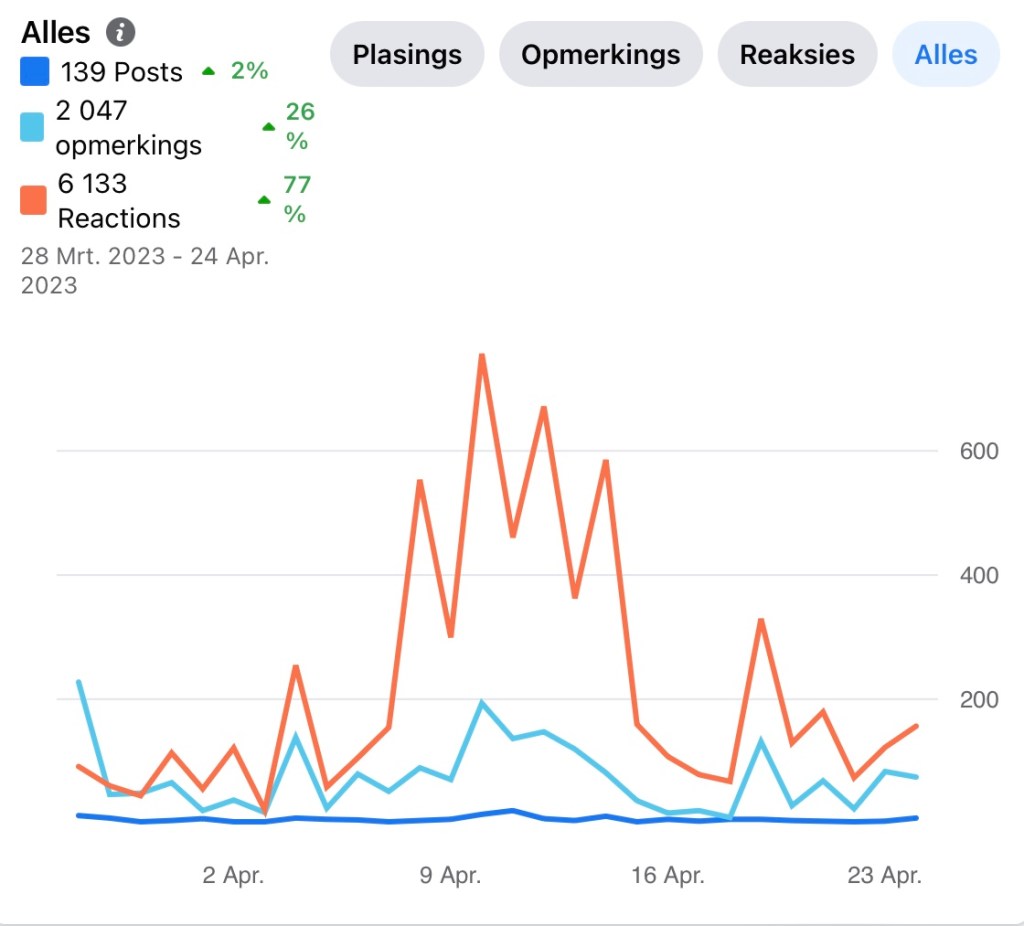
Task: Click the 2 Apr. date on the axis
Action: (x=233, y=876)
